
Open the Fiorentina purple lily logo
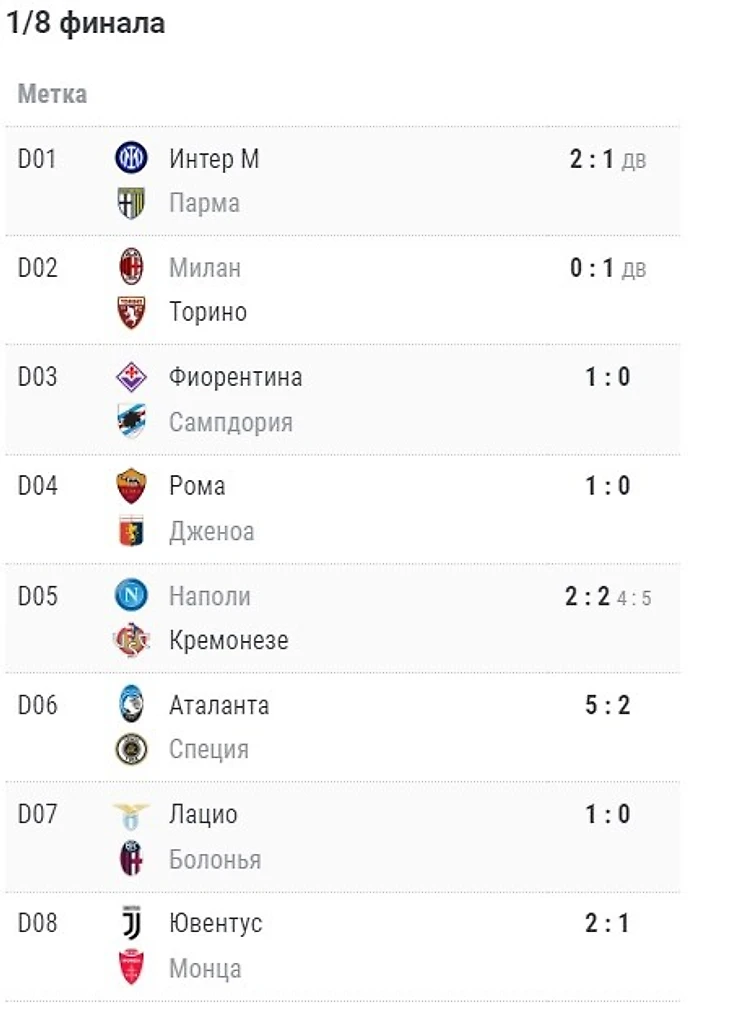[131, 377]
